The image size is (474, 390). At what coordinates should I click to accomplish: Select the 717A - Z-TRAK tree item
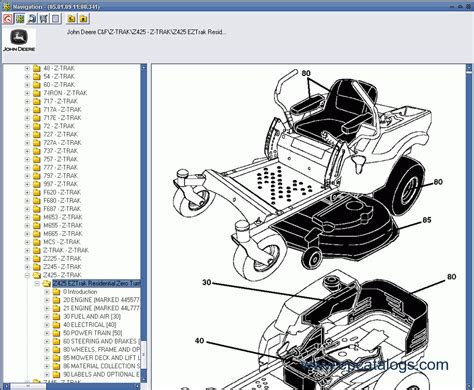coord(62,110)
